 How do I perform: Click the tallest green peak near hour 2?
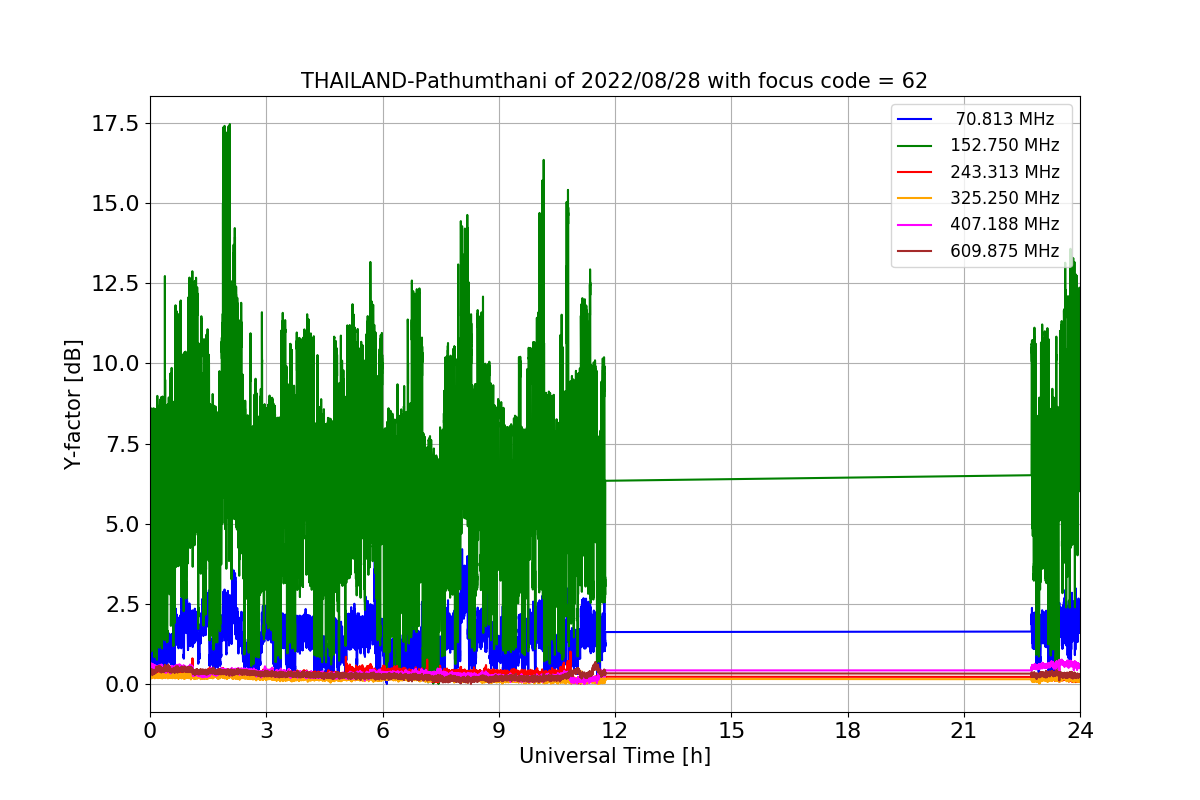pos(227,135)
